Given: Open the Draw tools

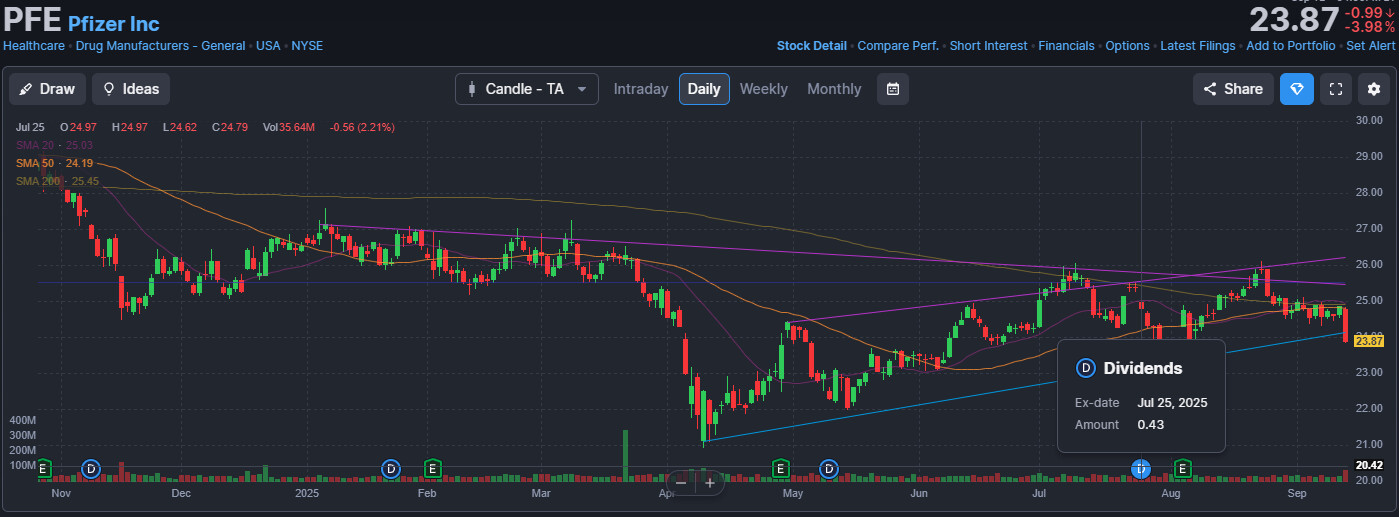Looking at the screenshot, I should click(x=48, y=89).
